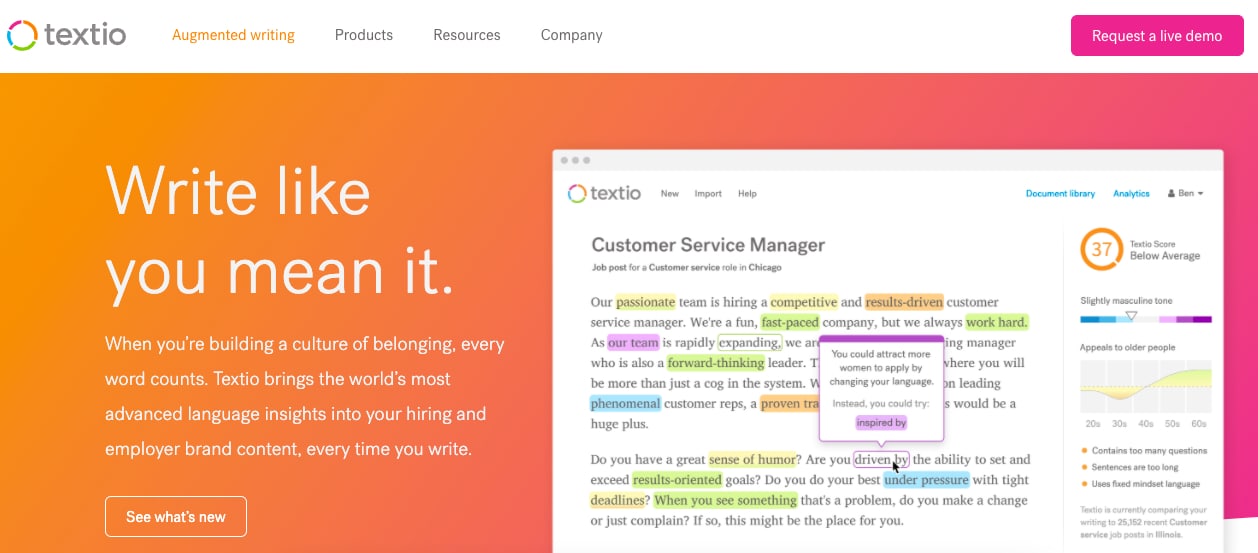Click the highlighted word deadlines
The image size is (1258, 553).
[x=617, y=500]
